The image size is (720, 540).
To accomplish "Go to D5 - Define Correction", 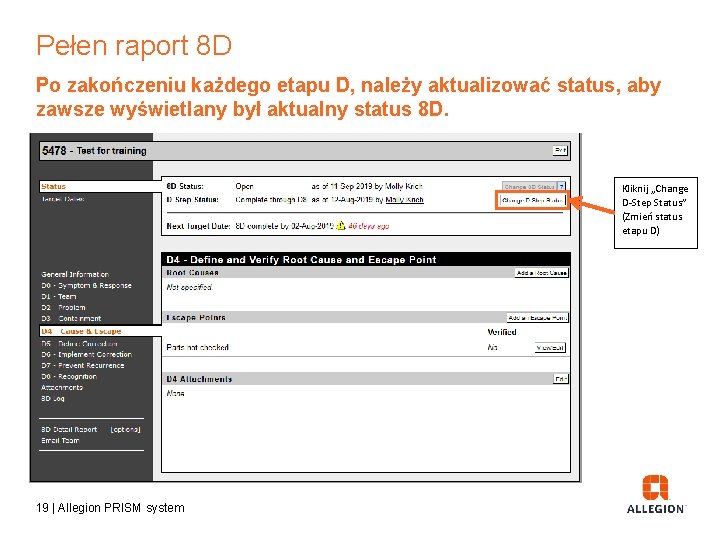I will (x=79, y=343).
